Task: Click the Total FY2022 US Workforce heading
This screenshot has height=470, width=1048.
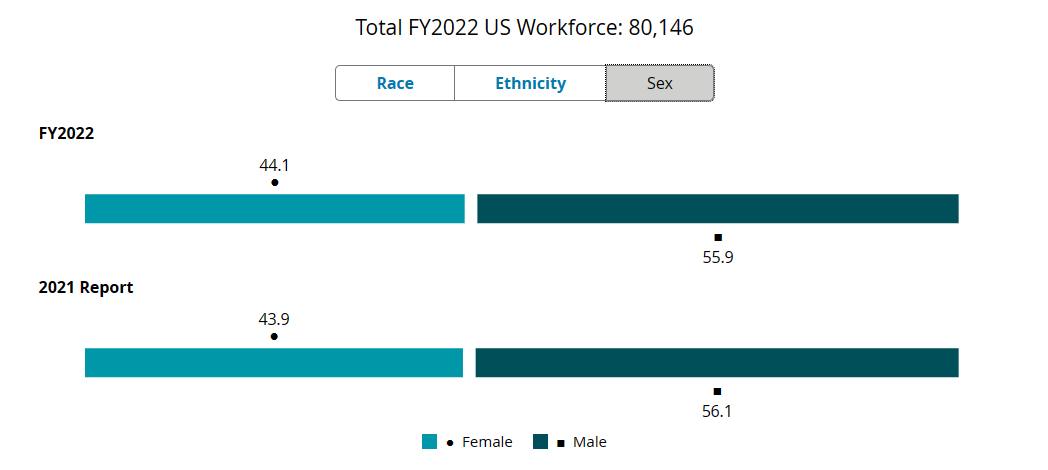Action: (524, 28)
